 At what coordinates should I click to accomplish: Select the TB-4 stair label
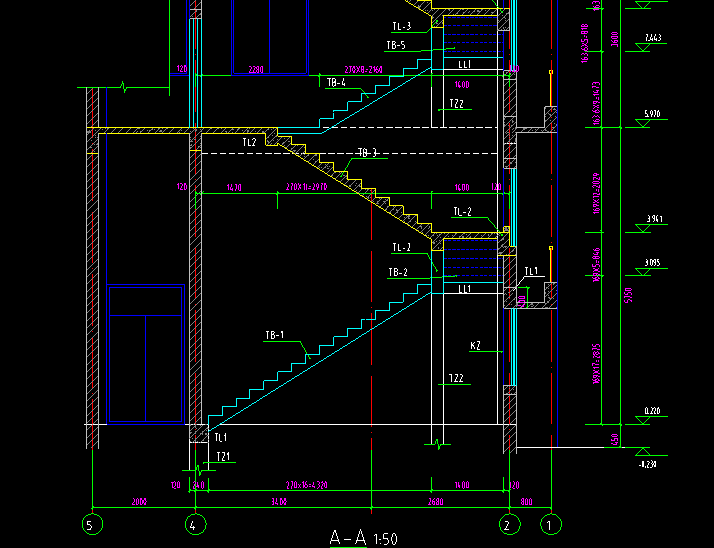point(335,83)
